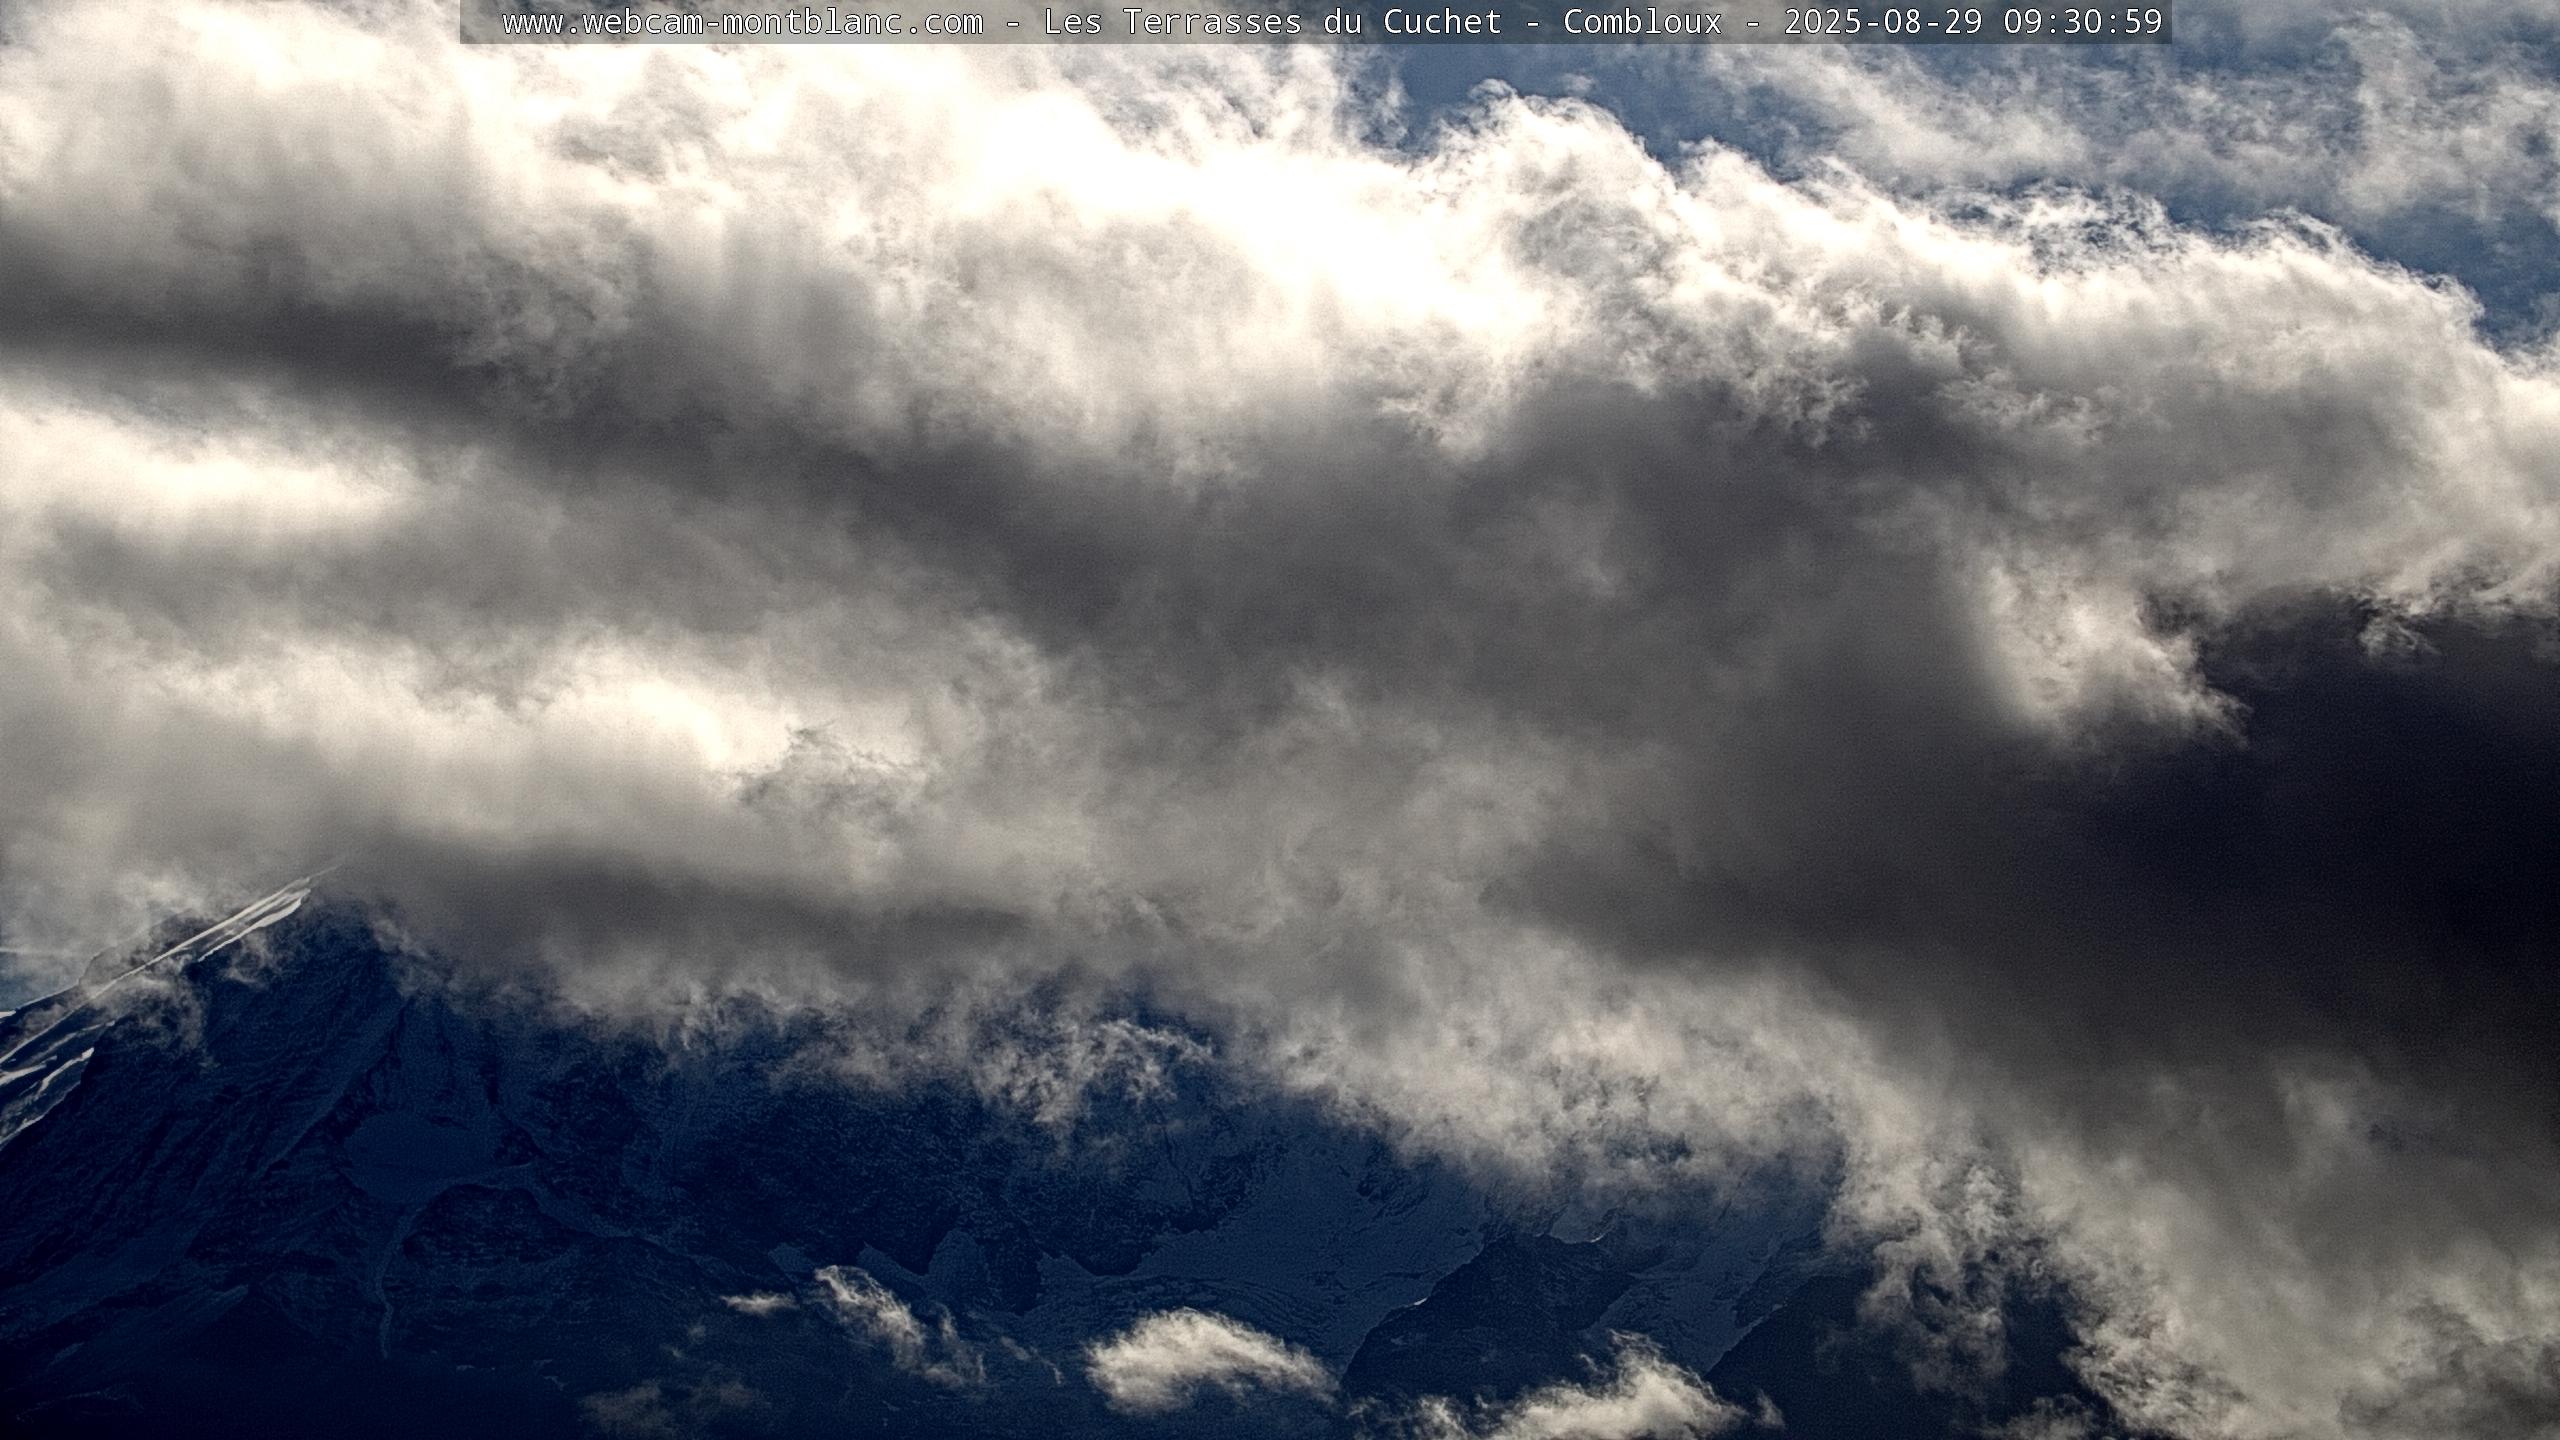This screenshot has height=1440, width=2560.
Task: Click the timestamp '2025-08-29 09:30:59'
Action: pyautogui.click(x=1974, y=22)
